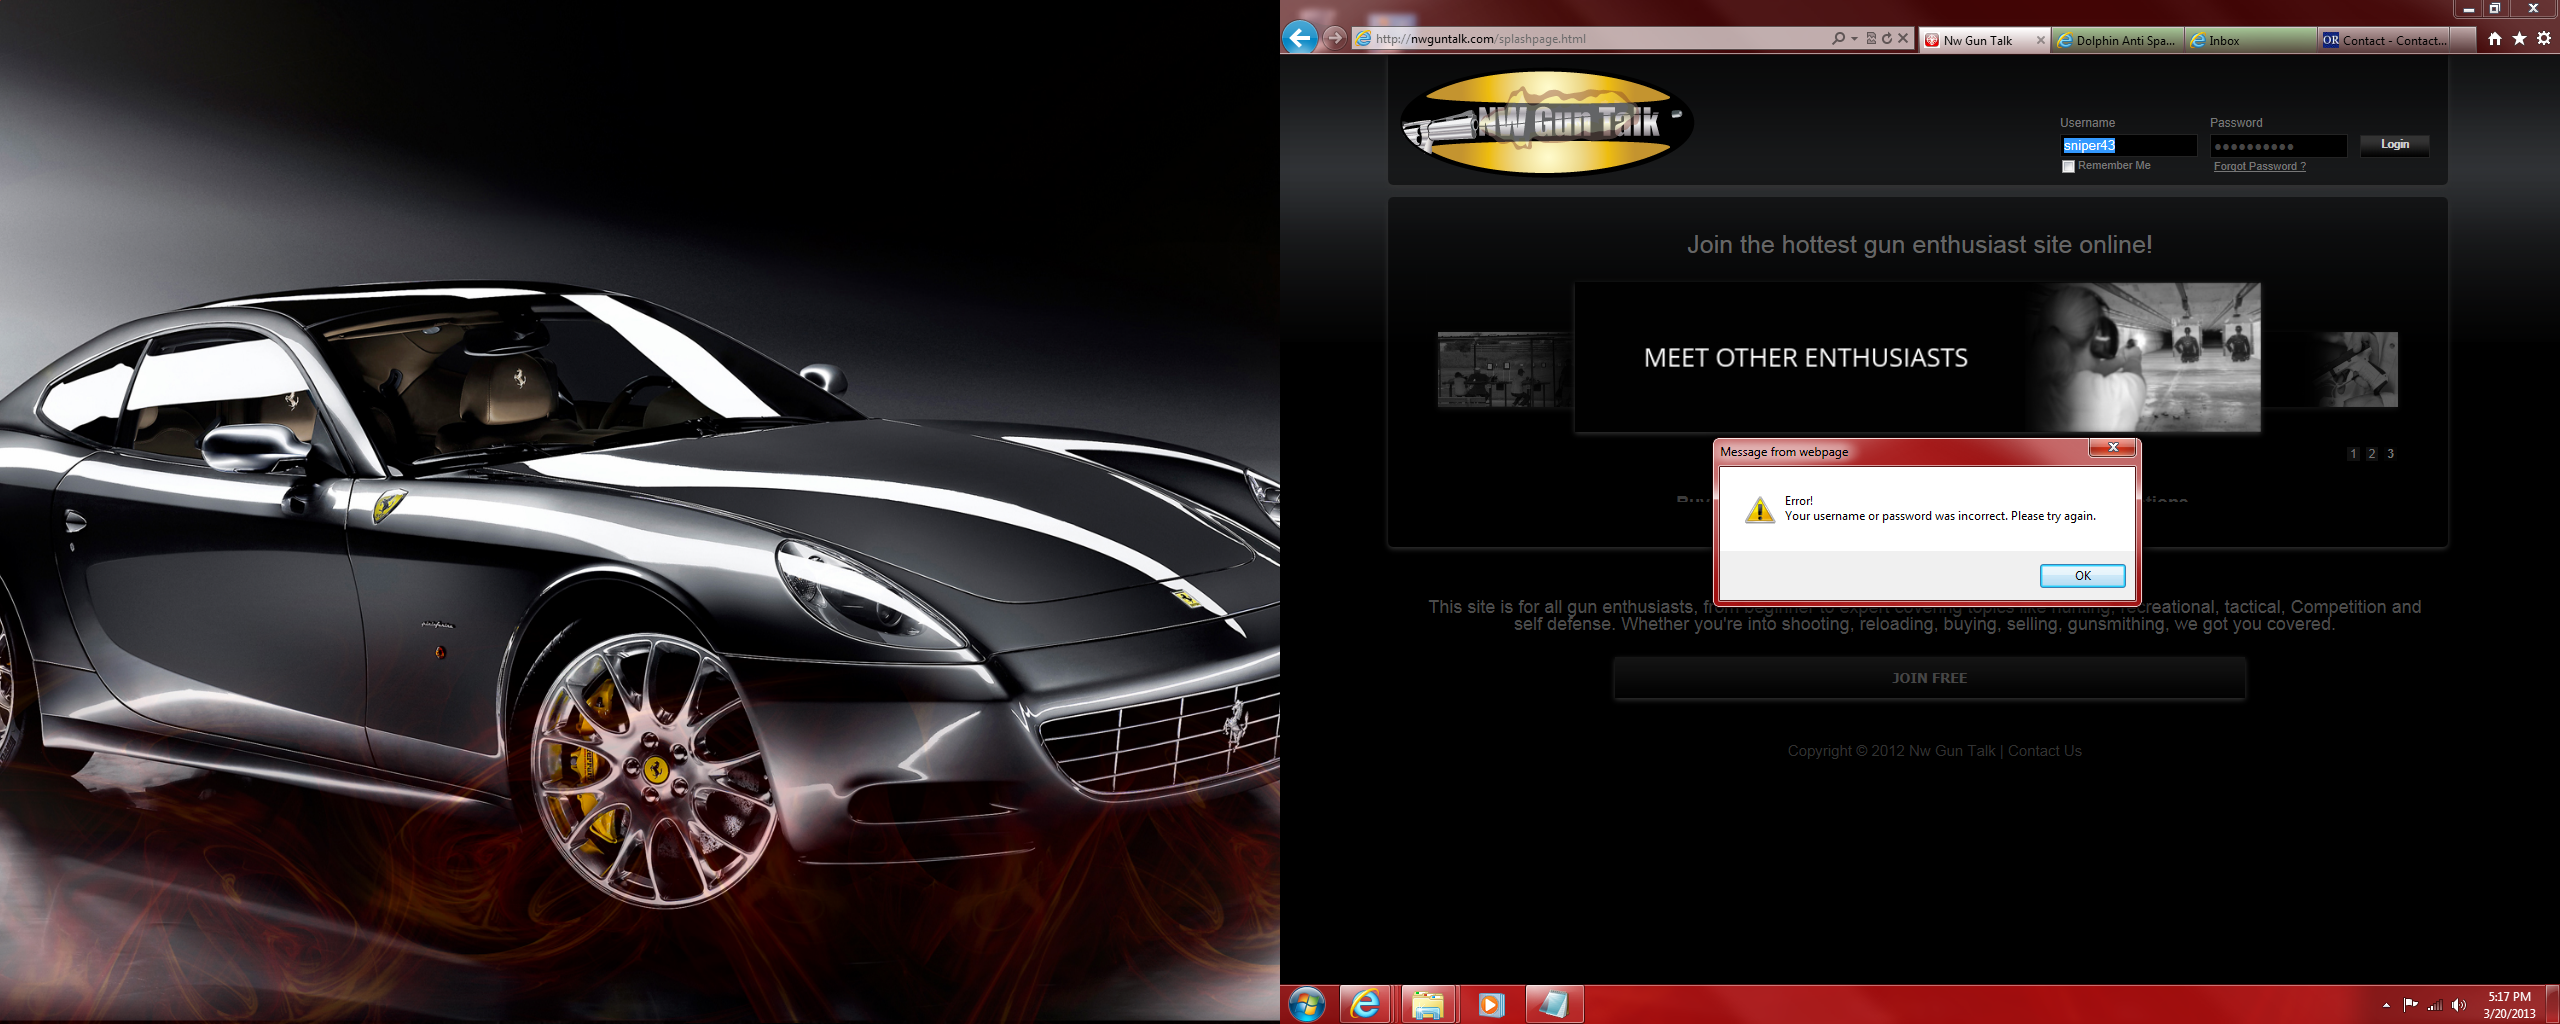Switch to Dolphin Anti Spam tab
2560x1024 pixels.
pyautogui.click(x=2116, y=41)
